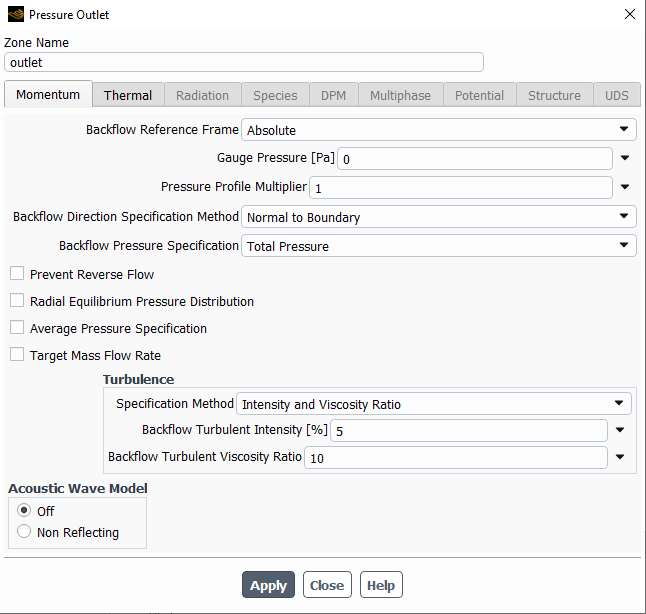Enable Prevent Reverse Flow checkbox

tap(17, 274)
